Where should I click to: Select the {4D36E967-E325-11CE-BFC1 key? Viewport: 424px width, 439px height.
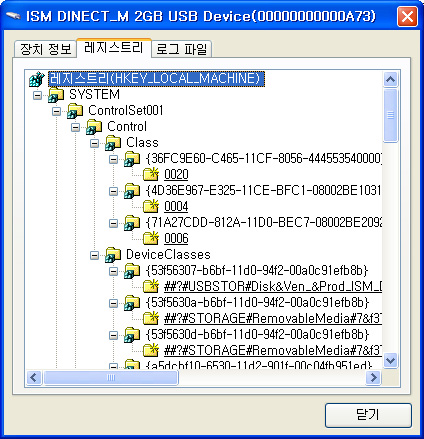coord(263,191)
